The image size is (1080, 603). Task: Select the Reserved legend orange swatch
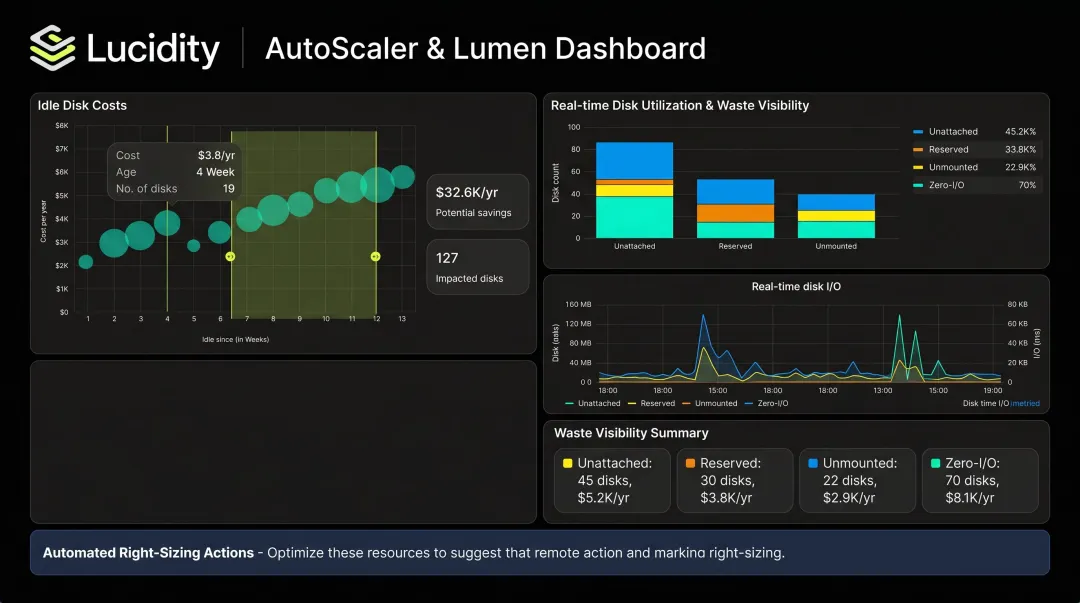click(917, 150)
